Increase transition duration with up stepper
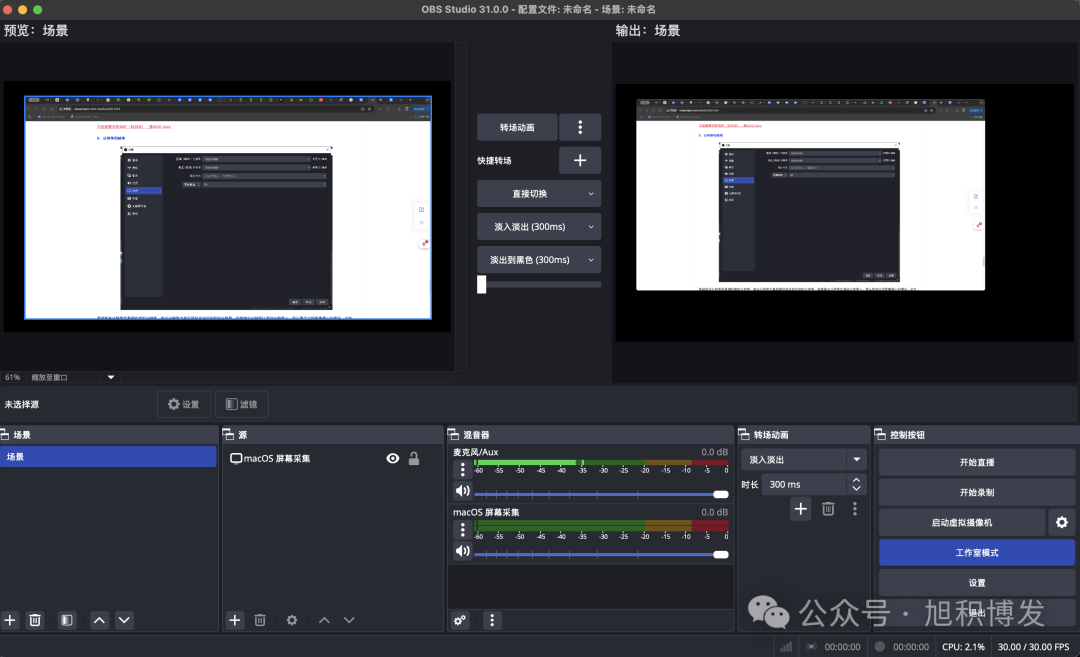The width and height of the screenshot is (1080, 657). tap(856, 480)
